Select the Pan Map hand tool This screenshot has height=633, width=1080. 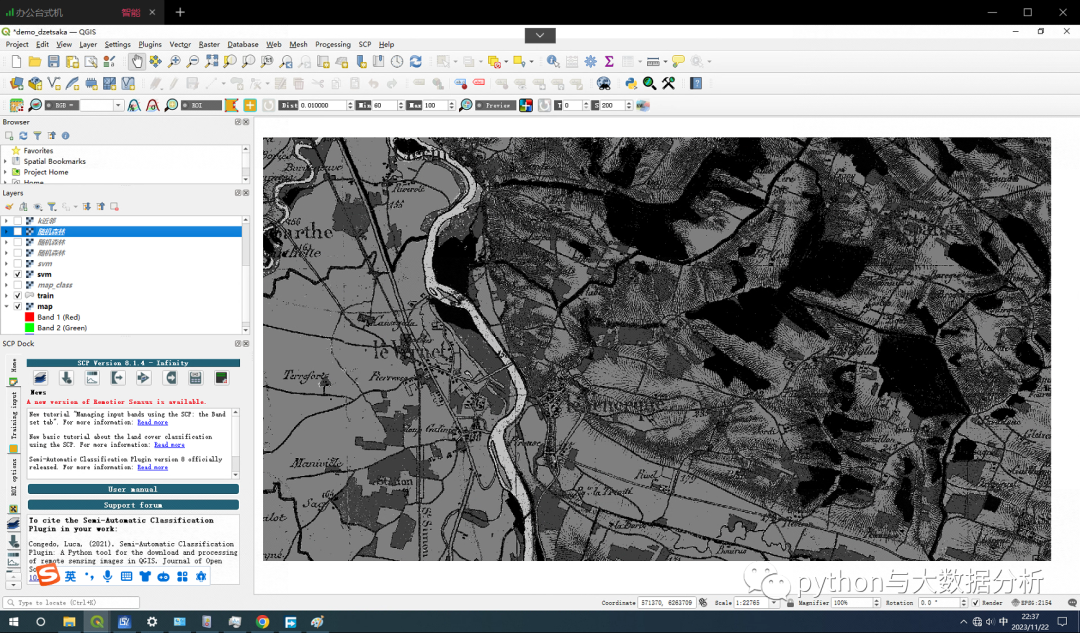point(136,62)
